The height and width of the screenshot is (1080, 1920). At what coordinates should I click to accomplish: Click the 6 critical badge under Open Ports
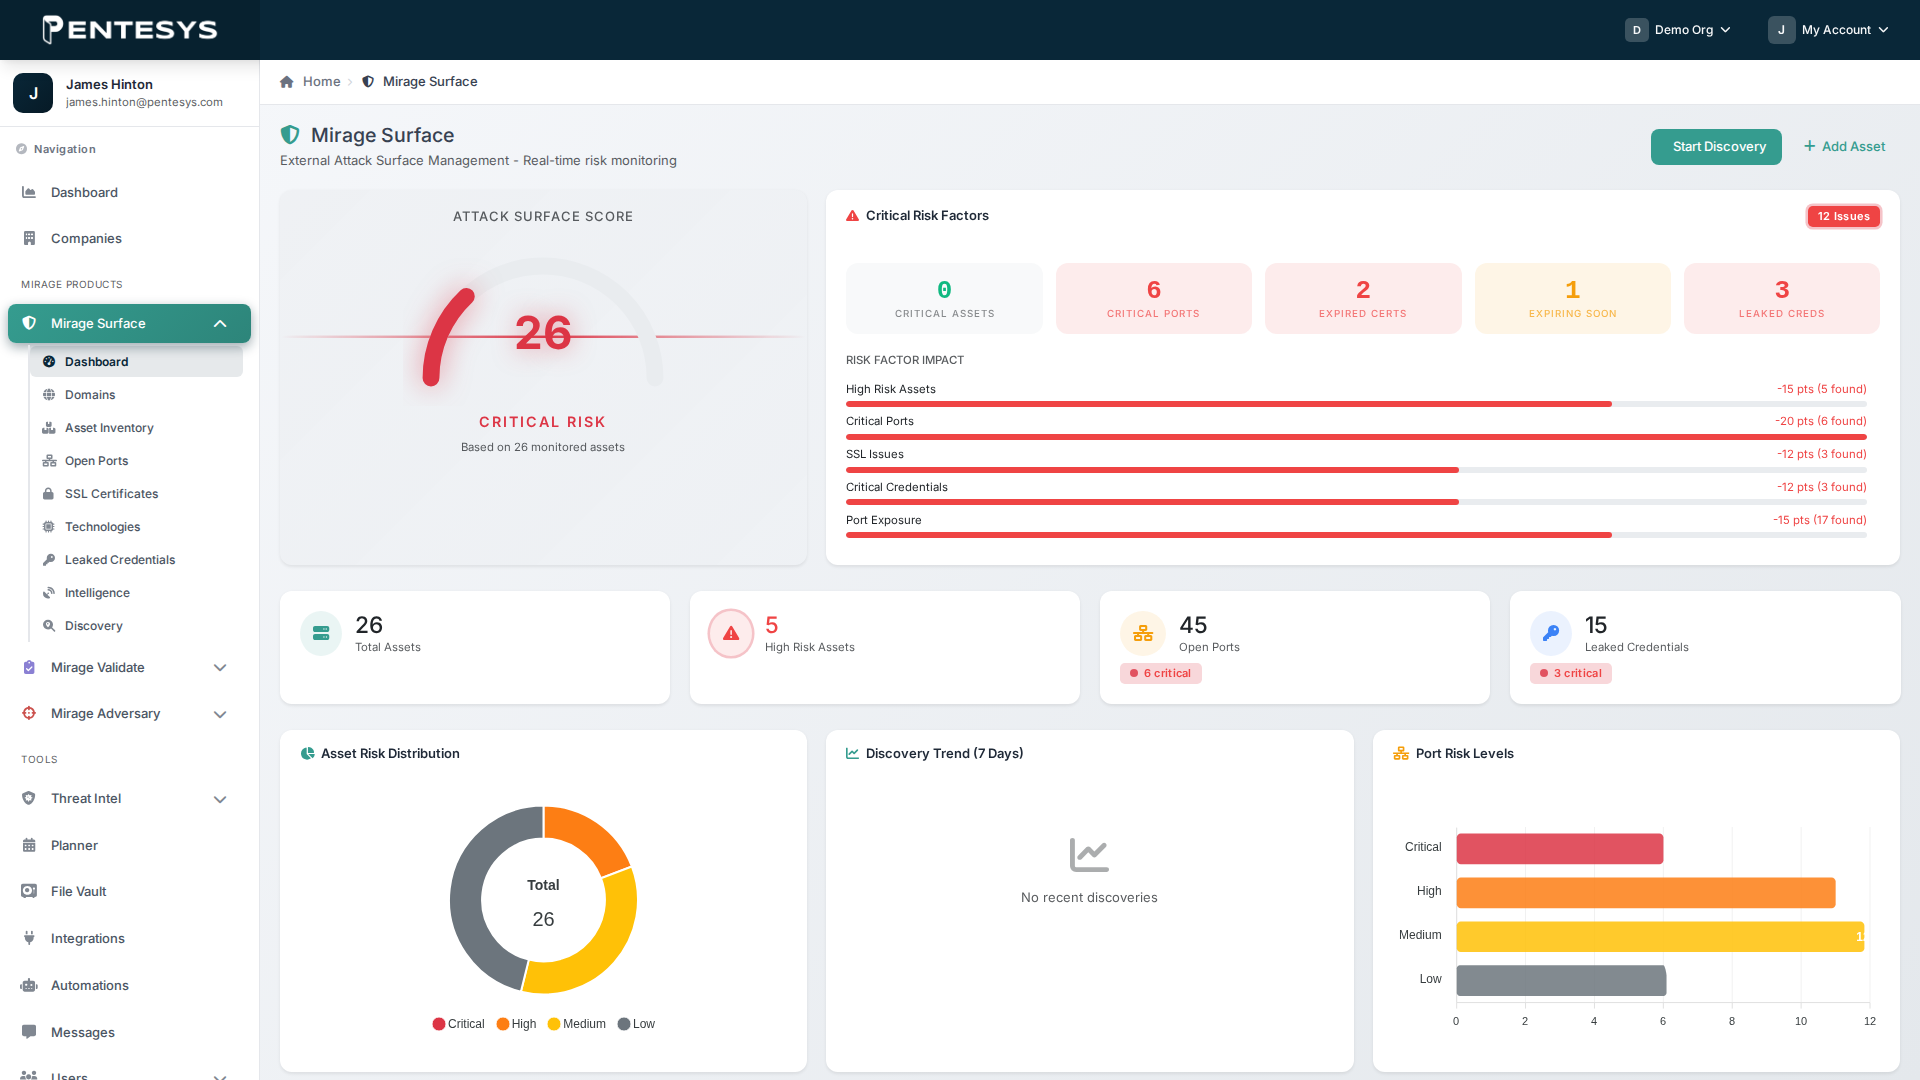(1161, 673)
